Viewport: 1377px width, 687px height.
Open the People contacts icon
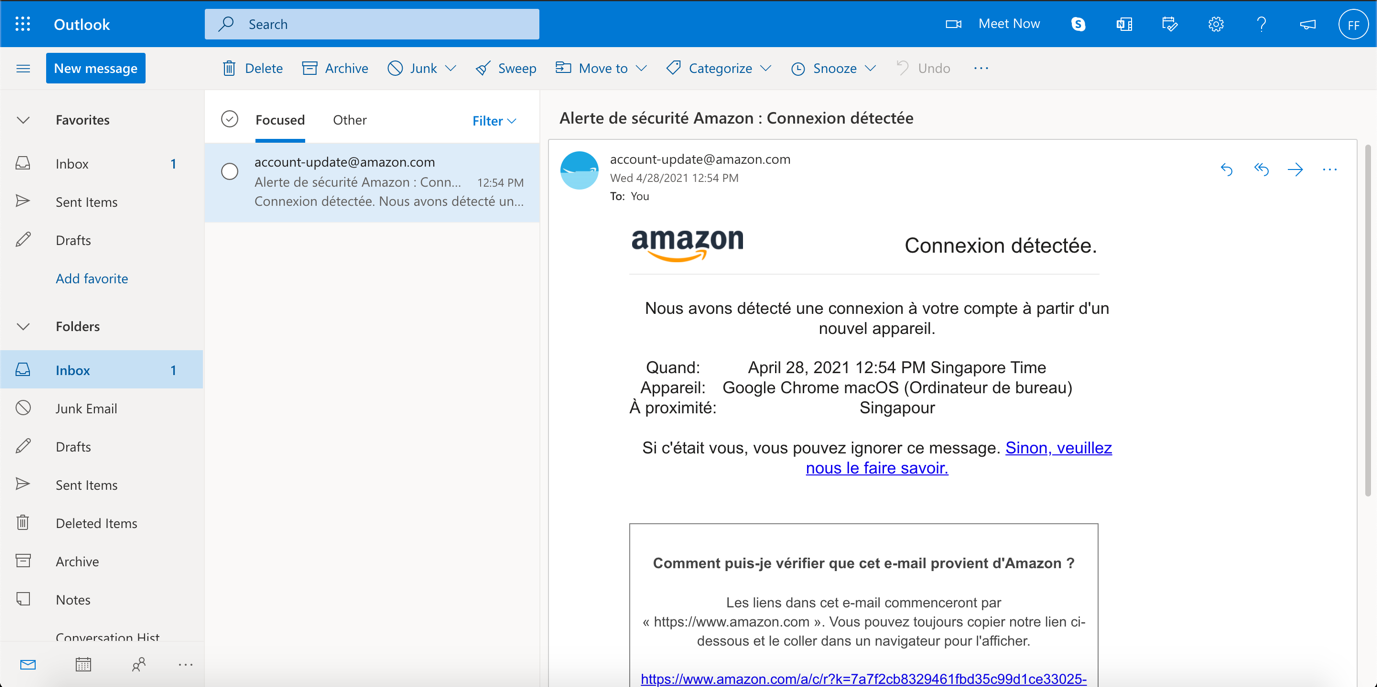click(x=139, y=664)
